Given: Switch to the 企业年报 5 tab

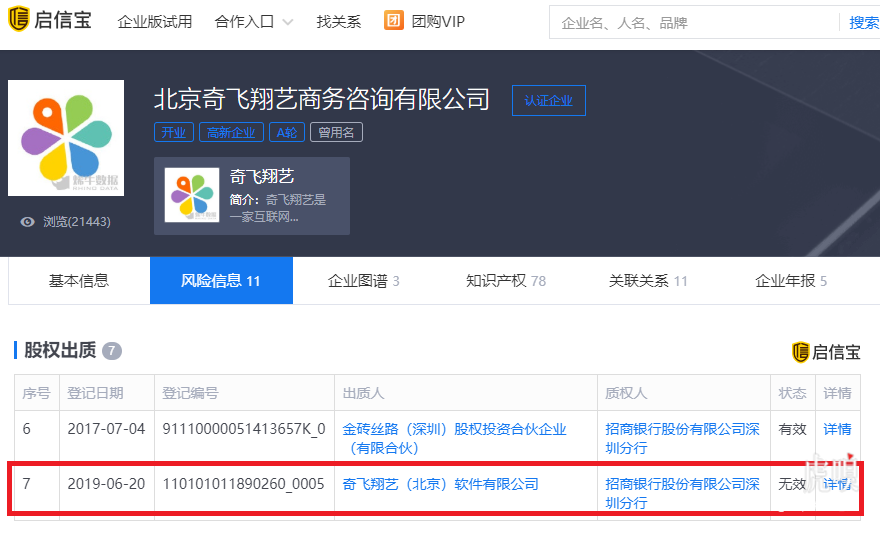Looking at the screenshot, I should pos(791,280).
